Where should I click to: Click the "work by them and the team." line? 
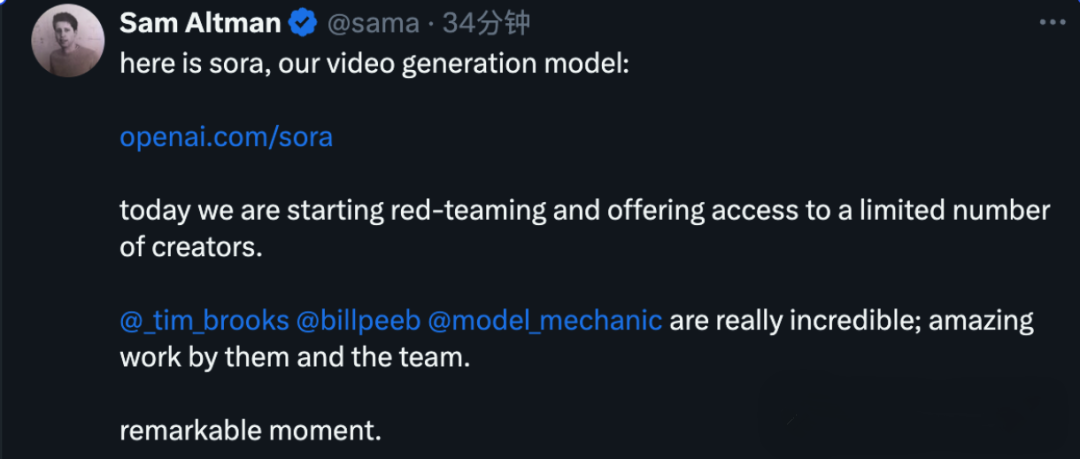(x=295, y=358)
